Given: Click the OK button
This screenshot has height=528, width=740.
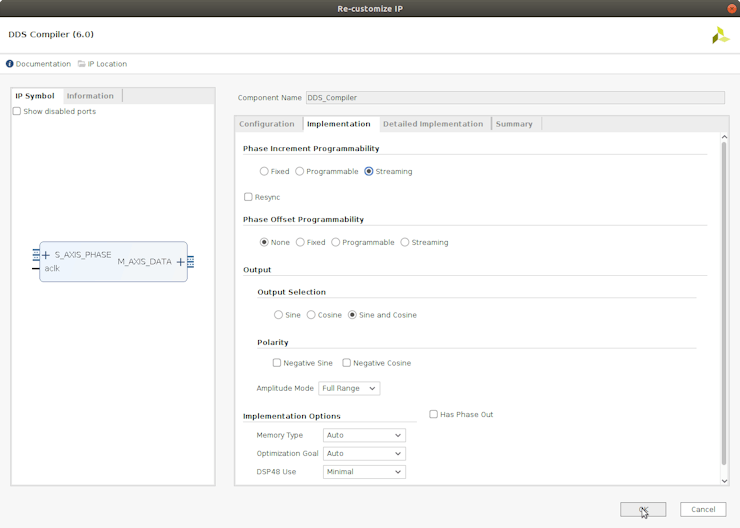Looking at the screenshot, I should pos(643,510).
